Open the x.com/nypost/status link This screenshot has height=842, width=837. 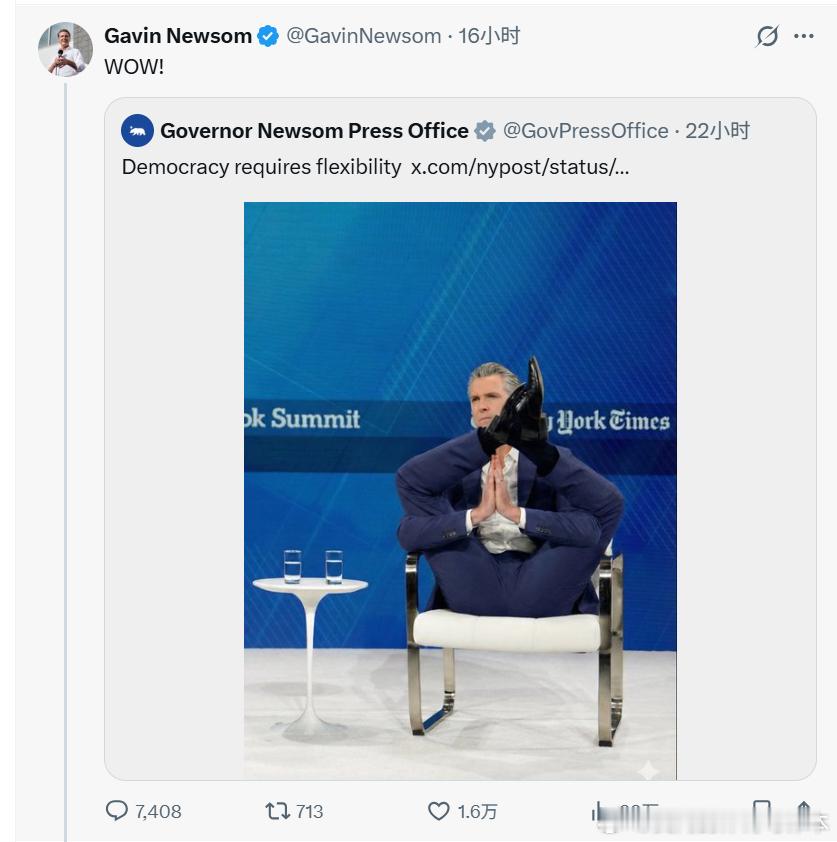pyautogui.click(x=520, y=167)
